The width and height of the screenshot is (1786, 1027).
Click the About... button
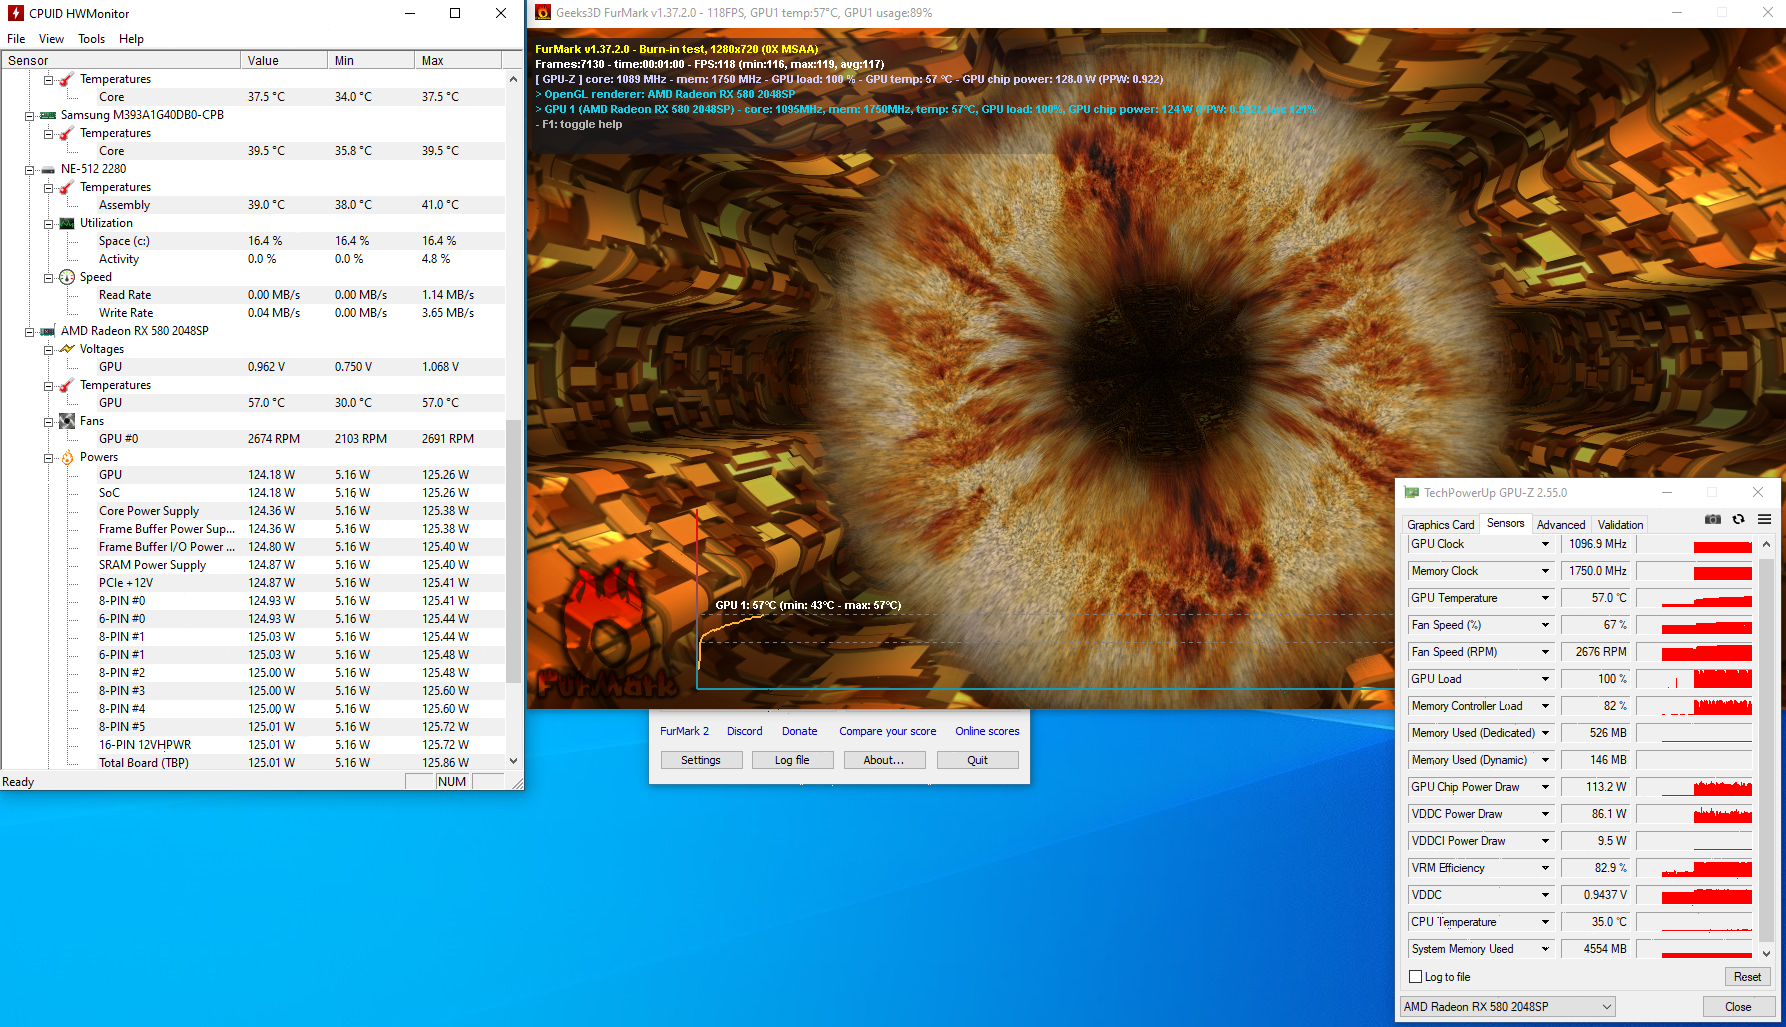(884, 760)
